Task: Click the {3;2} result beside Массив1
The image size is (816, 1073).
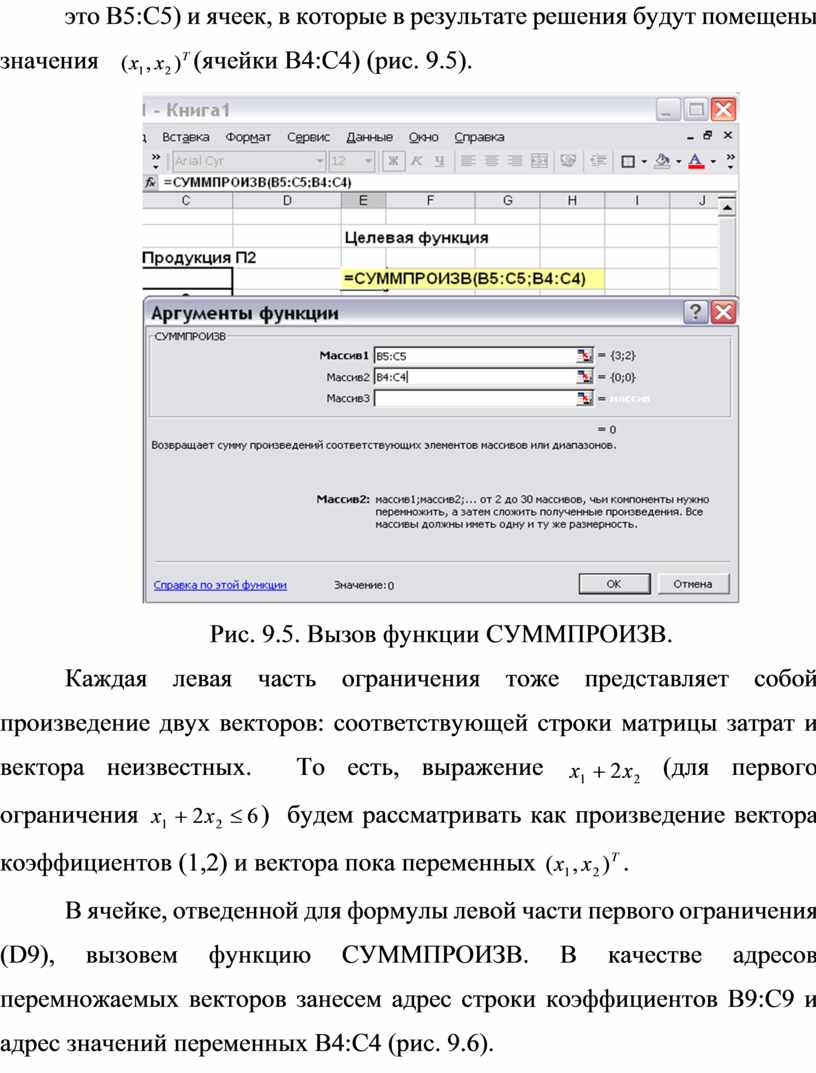Action: click(622, 356)
